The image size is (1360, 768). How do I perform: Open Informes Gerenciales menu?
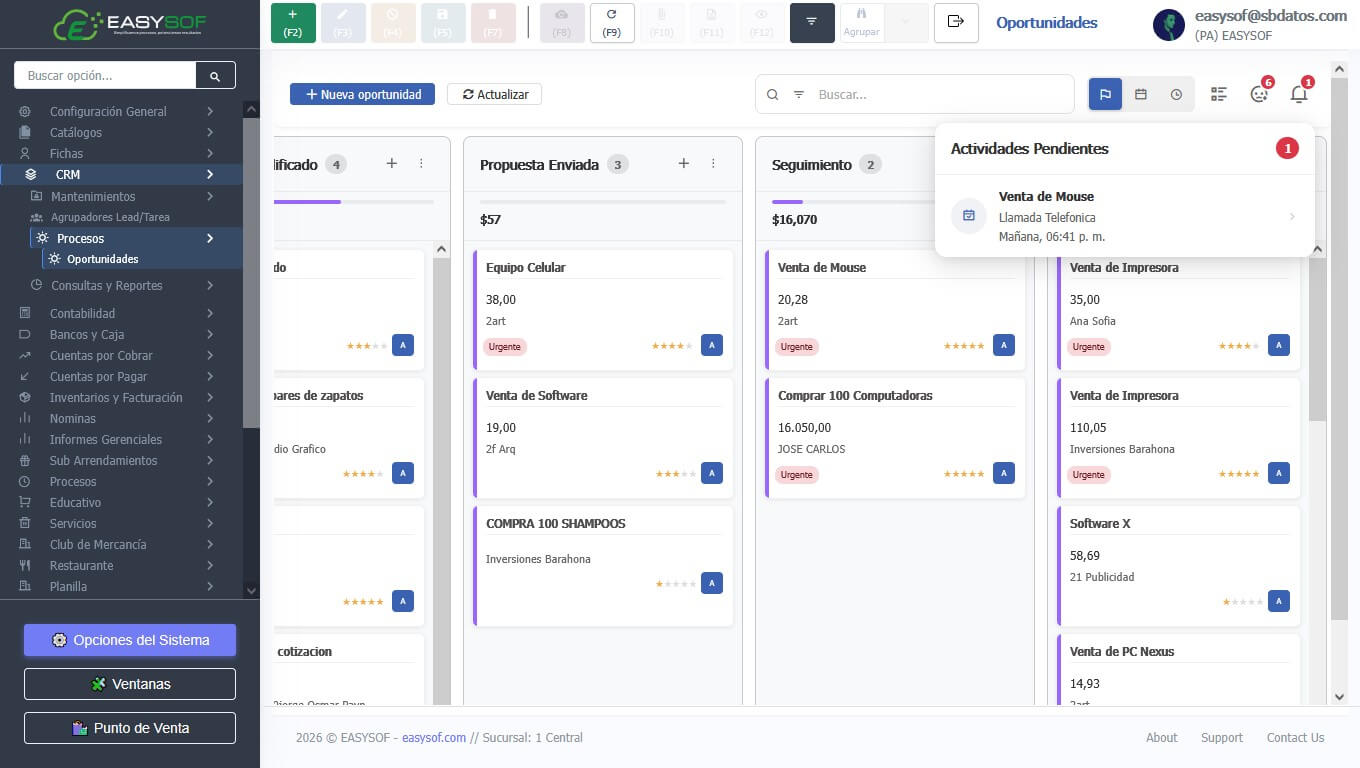coord(120,439)
